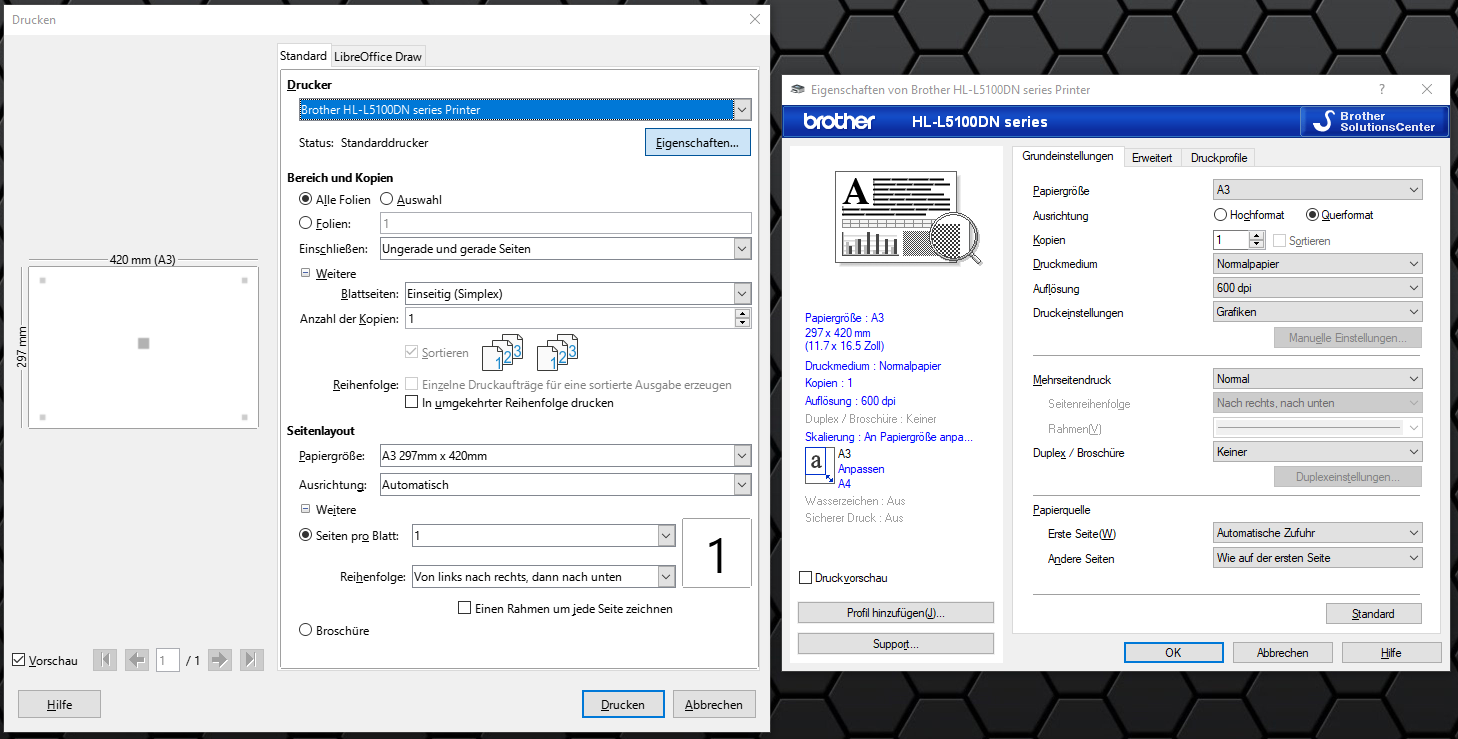Screen dimensions: 1458x739
Task: Open Erste Seite paper source dropdown
Action: [x=1317, y=533]
